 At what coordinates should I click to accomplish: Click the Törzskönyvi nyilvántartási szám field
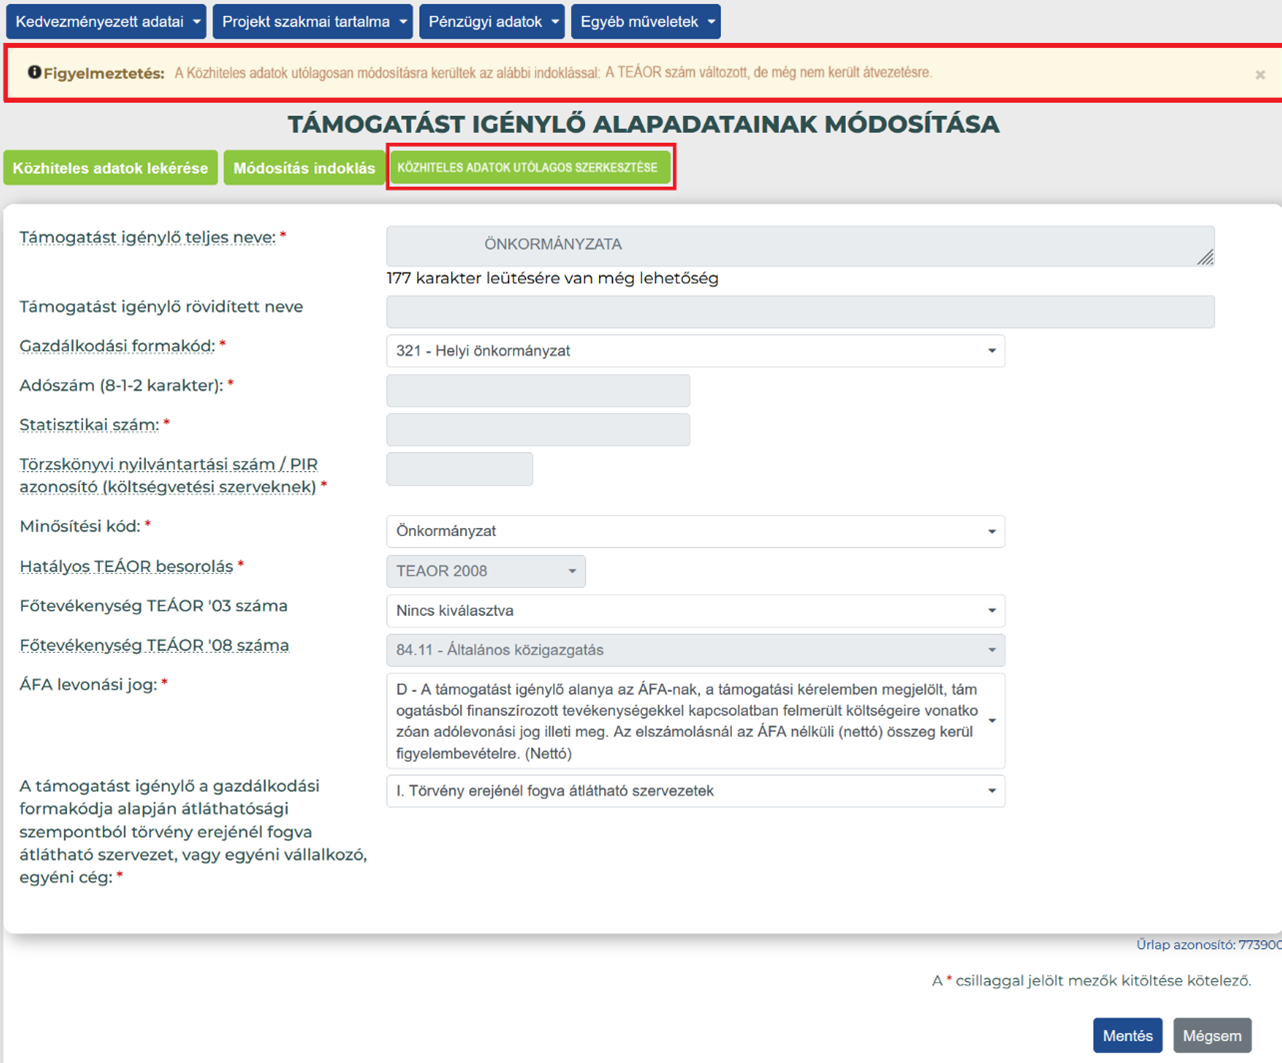(460, 469)
